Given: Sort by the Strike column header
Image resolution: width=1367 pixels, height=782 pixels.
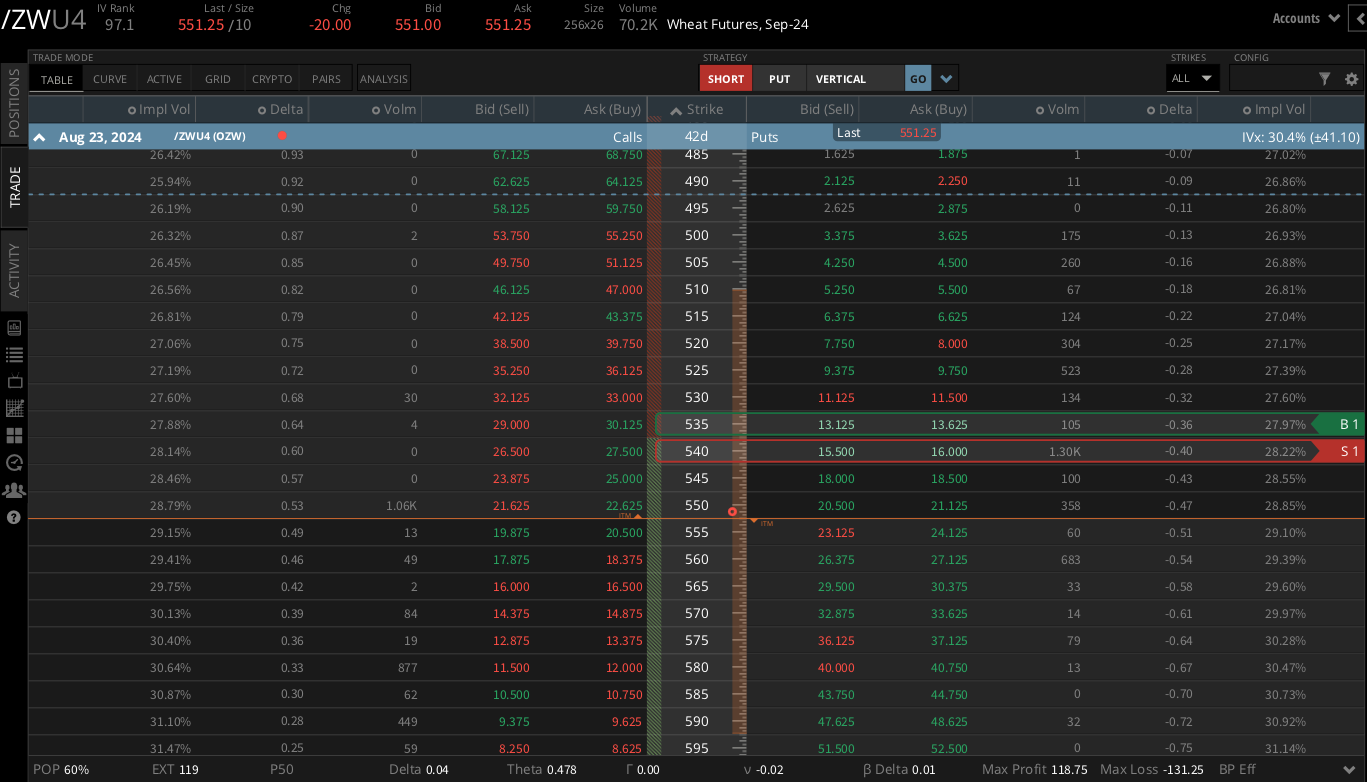Looking at the screenshot, I should [x=697, y=110].
